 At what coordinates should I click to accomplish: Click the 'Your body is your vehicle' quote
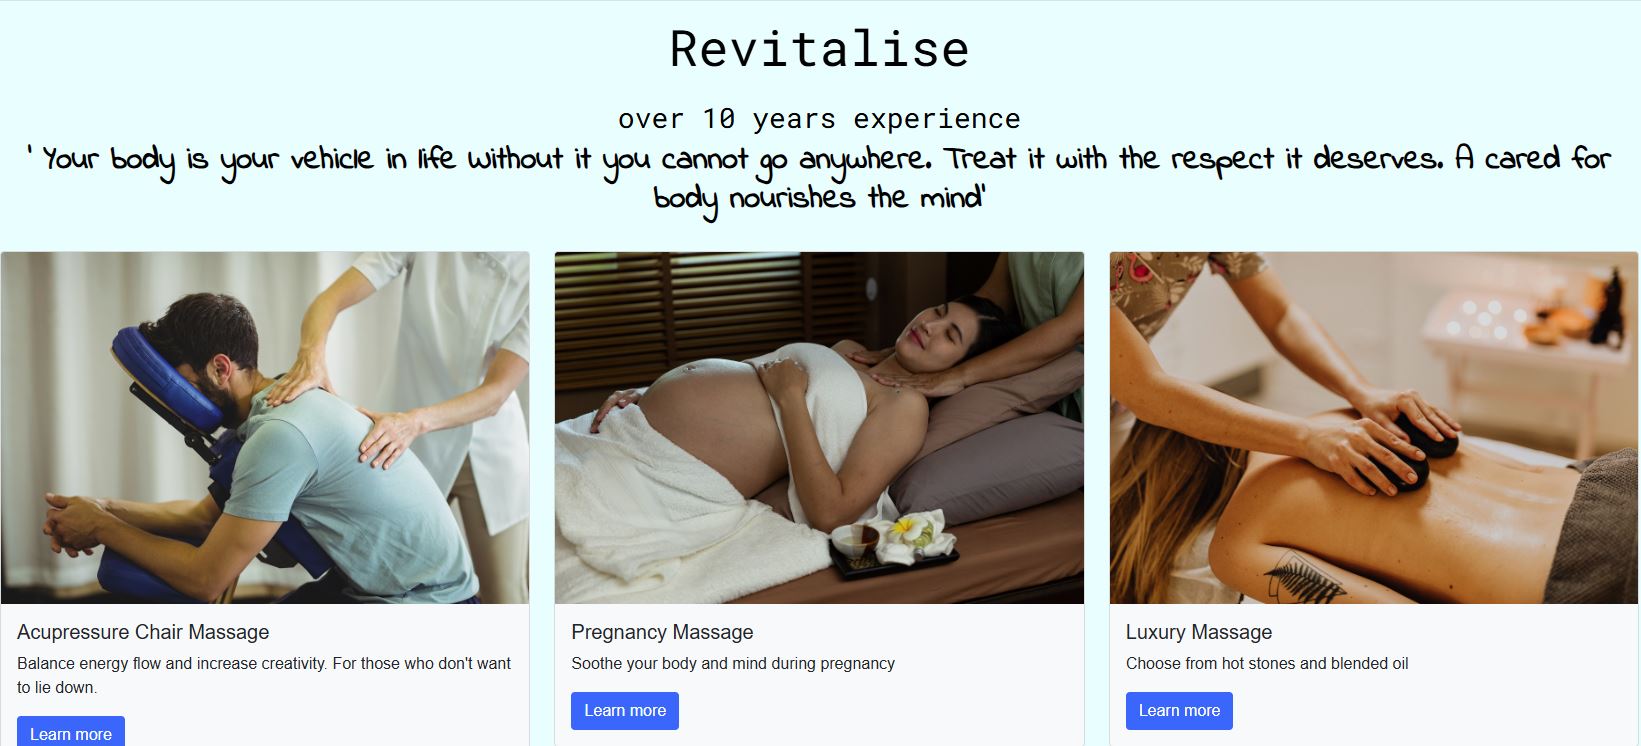tap(820, 178)
